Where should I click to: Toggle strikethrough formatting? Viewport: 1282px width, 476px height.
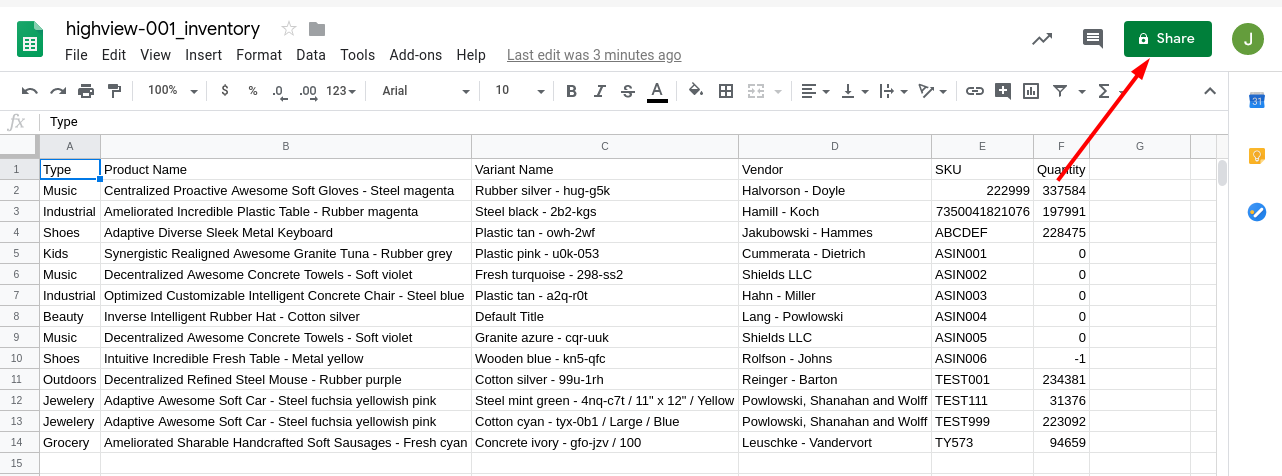click(628, 91)
